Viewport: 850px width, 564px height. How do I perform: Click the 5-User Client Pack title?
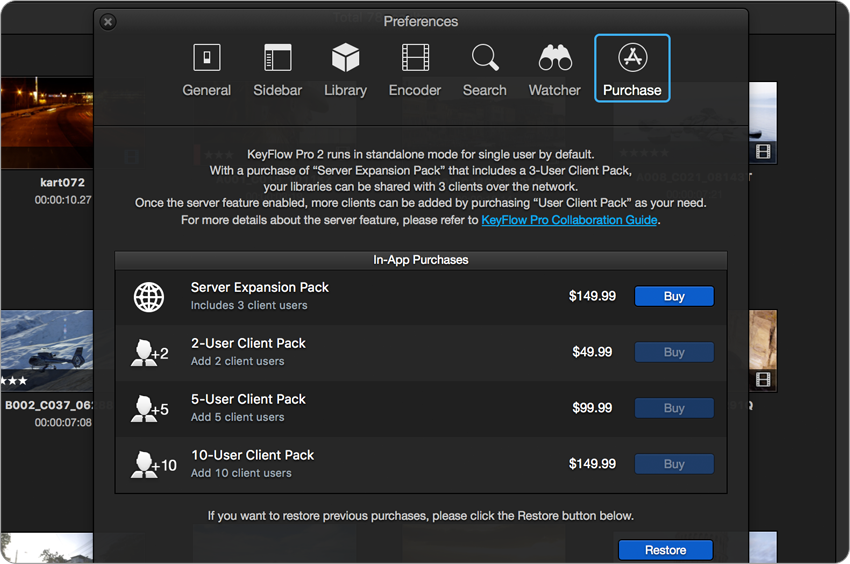click(248, 399)
